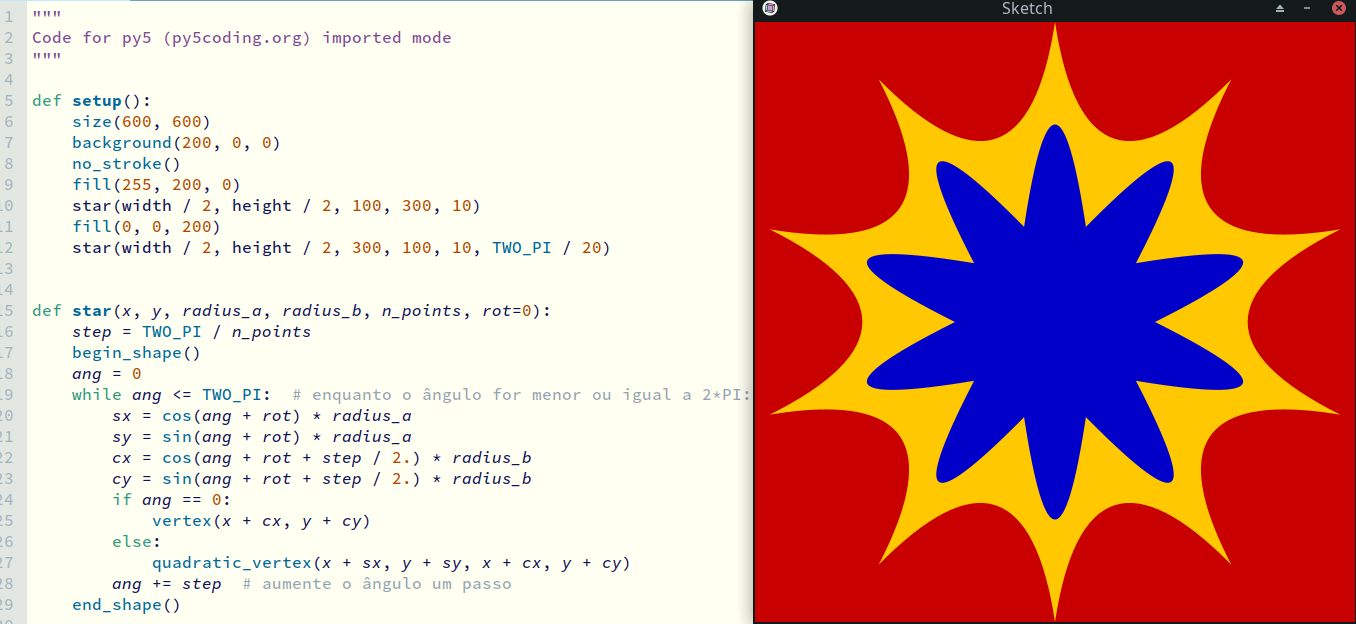Close the Sketch window with red X

point(1338,9)
